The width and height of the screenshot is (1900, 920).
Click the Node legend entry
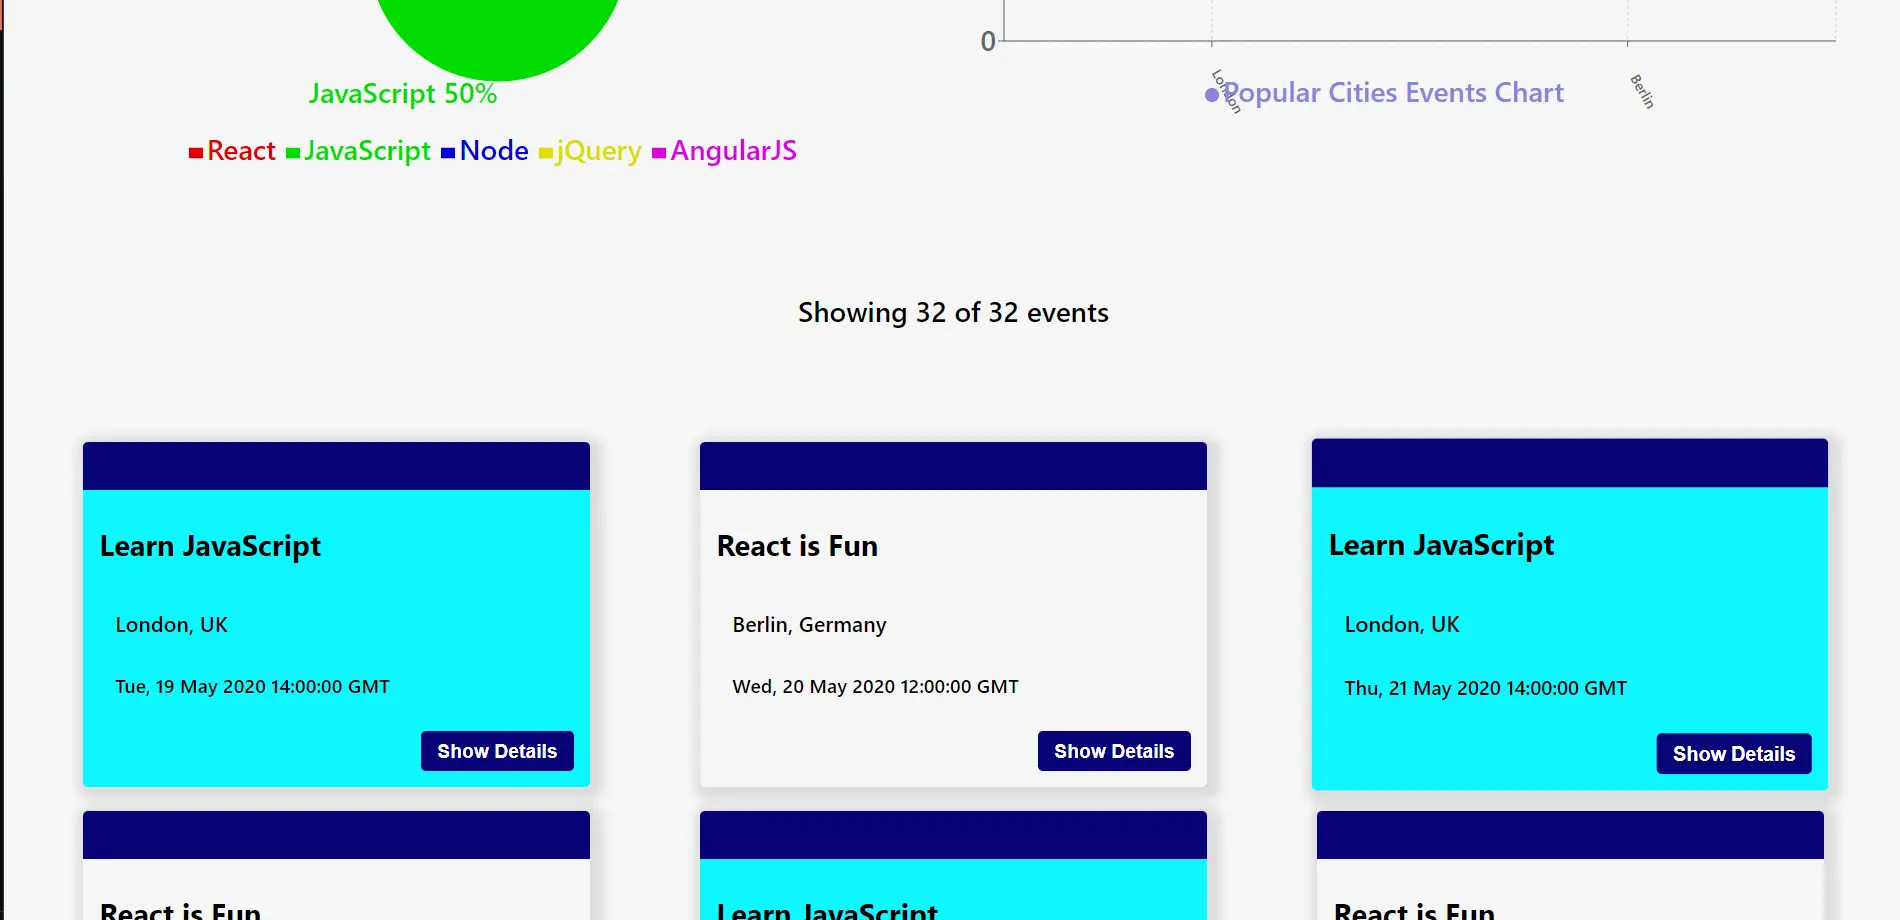click(485, 151)
